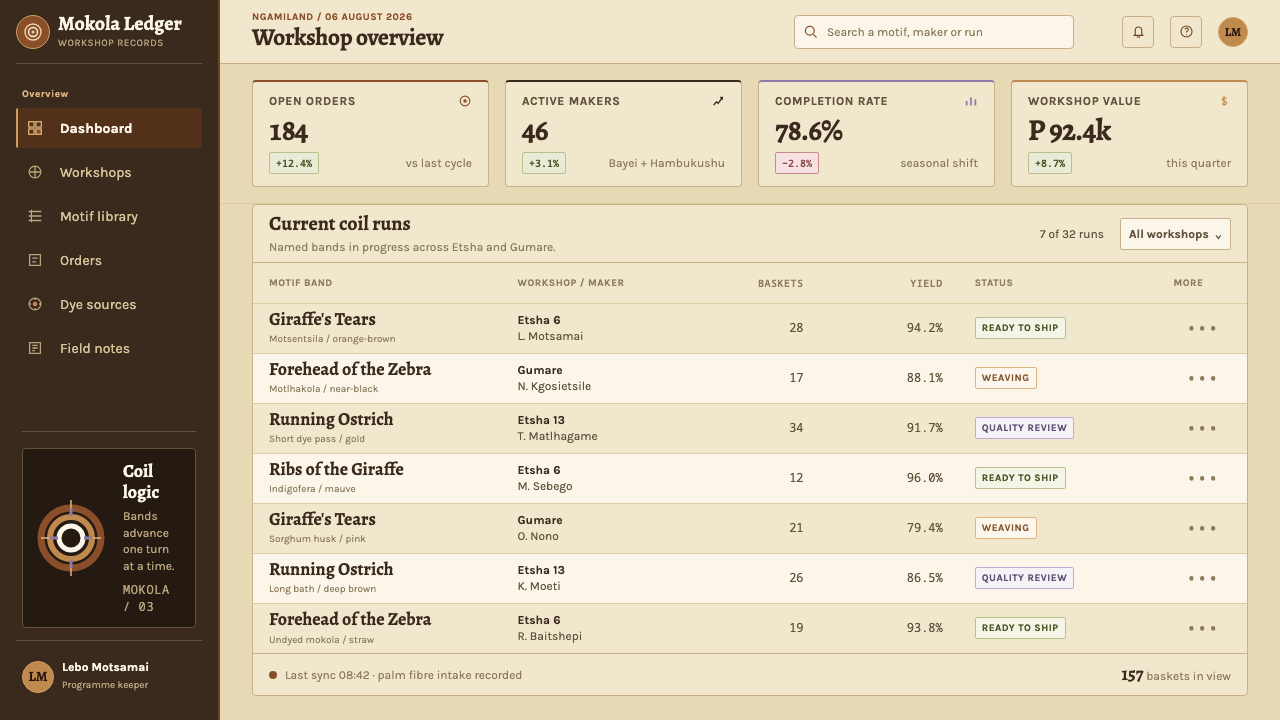This screenshot has width=1280, height=720.
Task: Open more options for Forehead of the Zebra R. Baitshepi
Action: point(1202,628)
